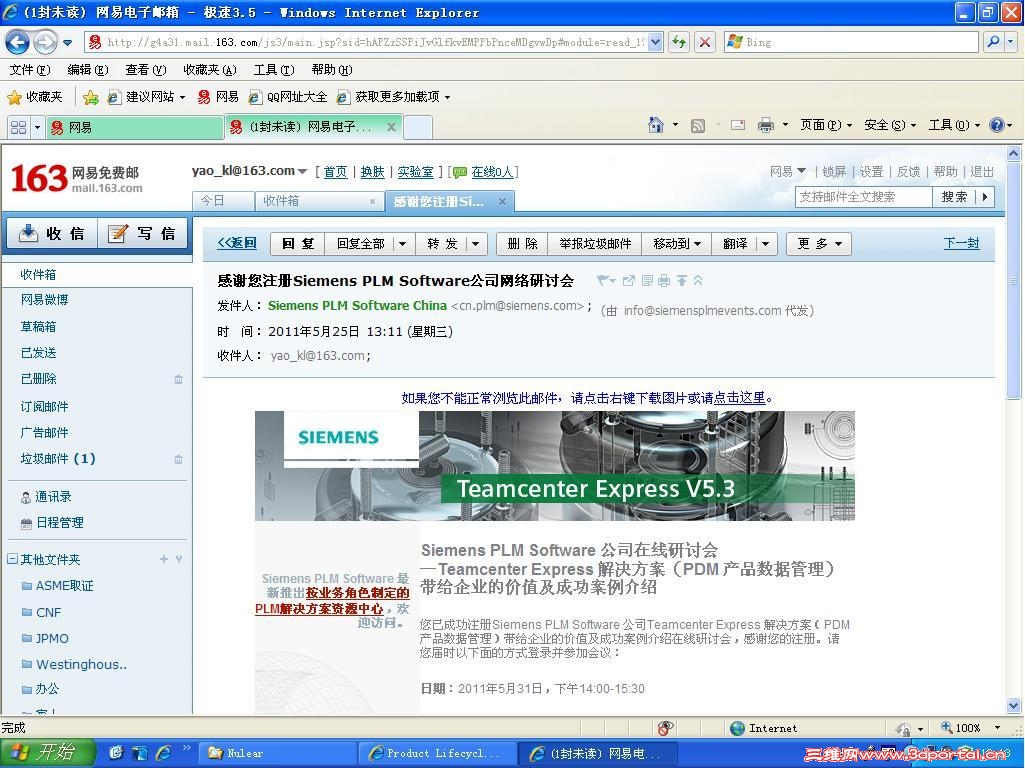Click the print email icon near subject
The width and height of the screenshot is (1025, 768).
pos(664,280)
